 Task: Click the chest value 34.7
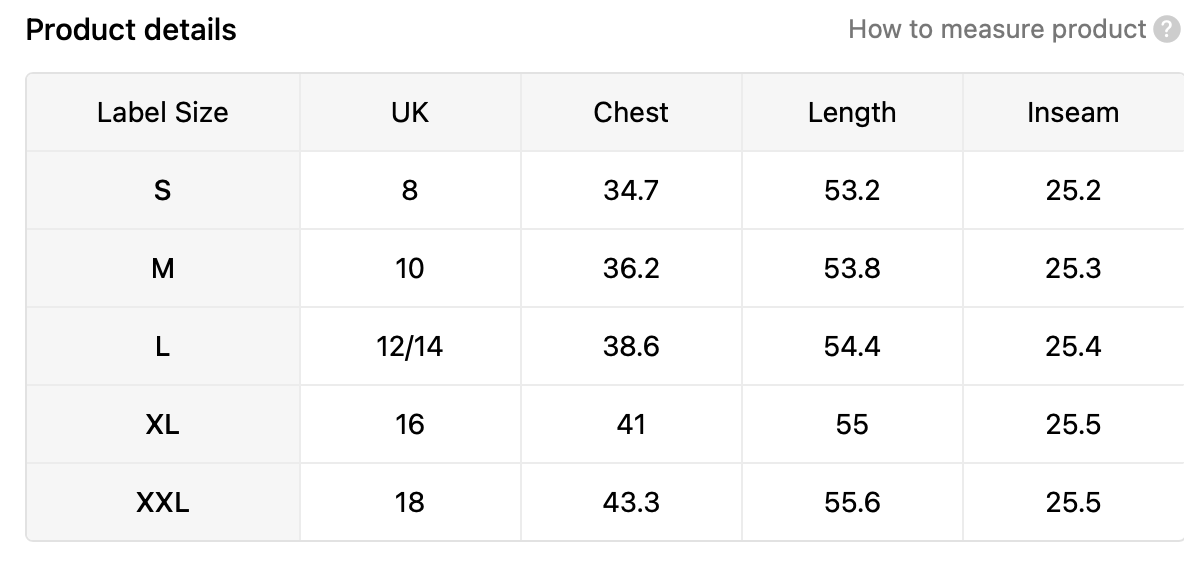631,190
